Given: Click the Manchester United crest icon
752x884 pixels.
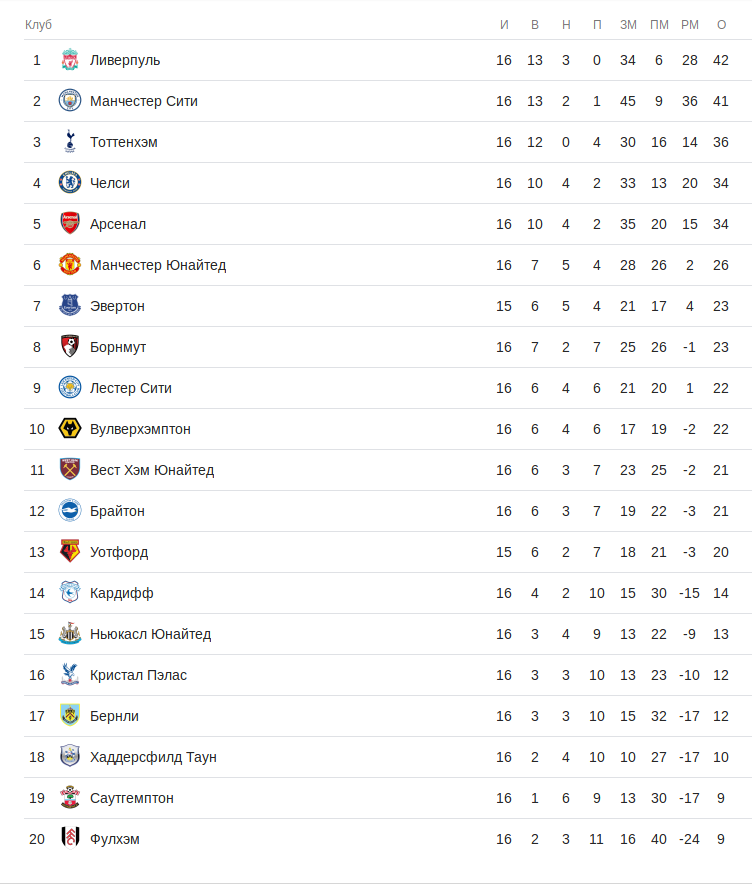Looking at the screenshot, I should click(69, 265).
